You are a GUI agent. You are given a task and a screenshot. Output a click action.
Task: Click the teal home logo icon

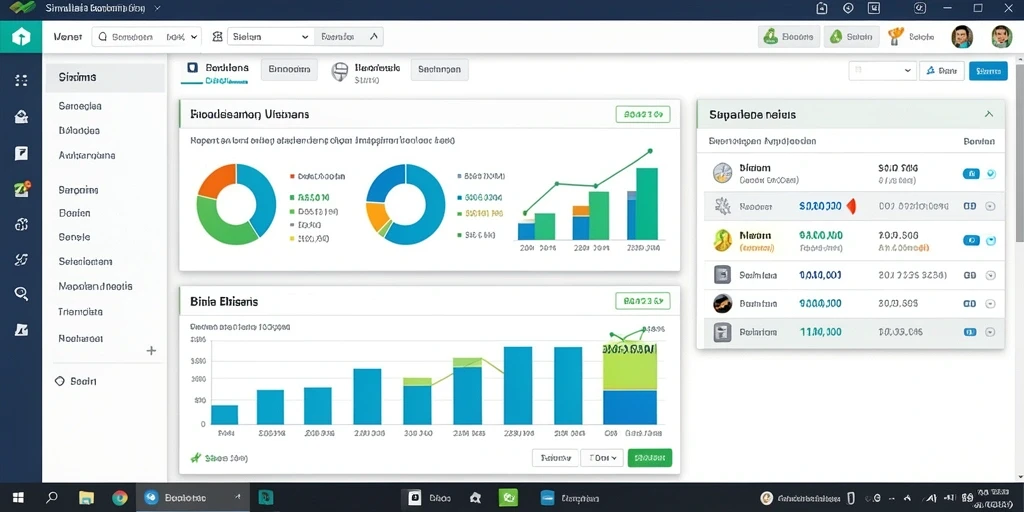click(21, 37)
